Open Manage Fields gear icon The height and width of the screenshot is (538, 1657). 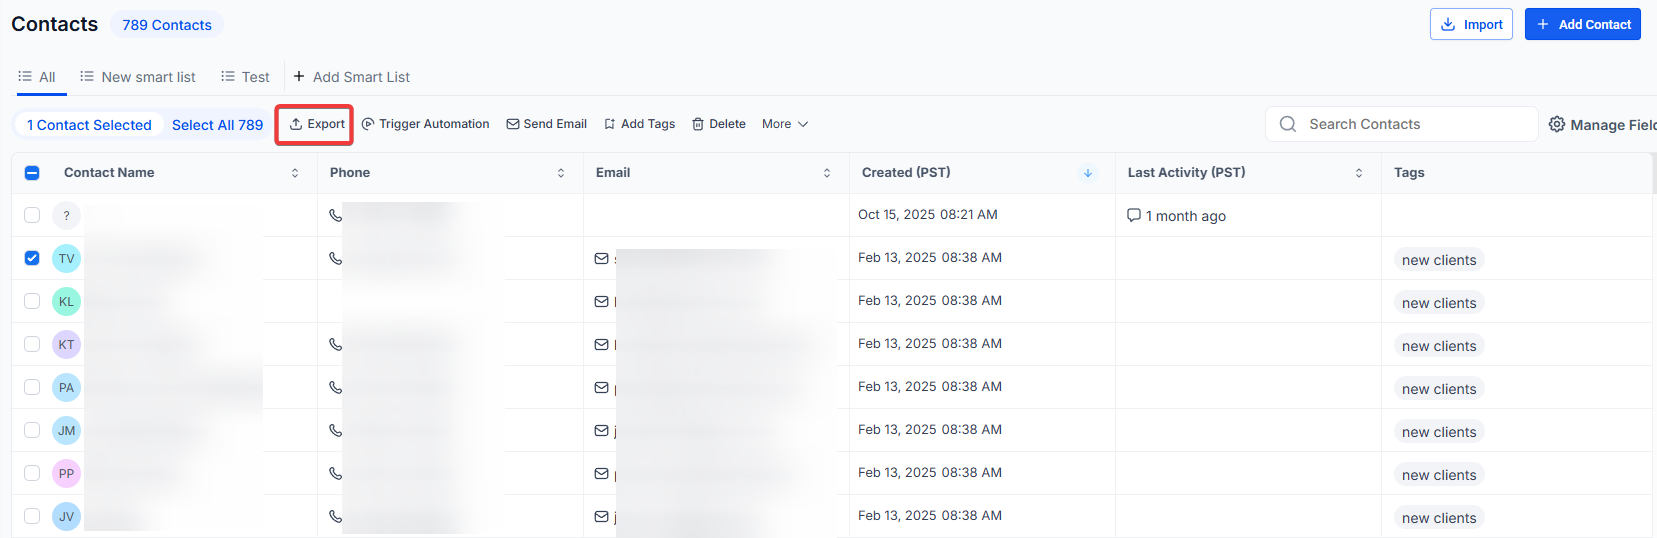coord(1557,124)
